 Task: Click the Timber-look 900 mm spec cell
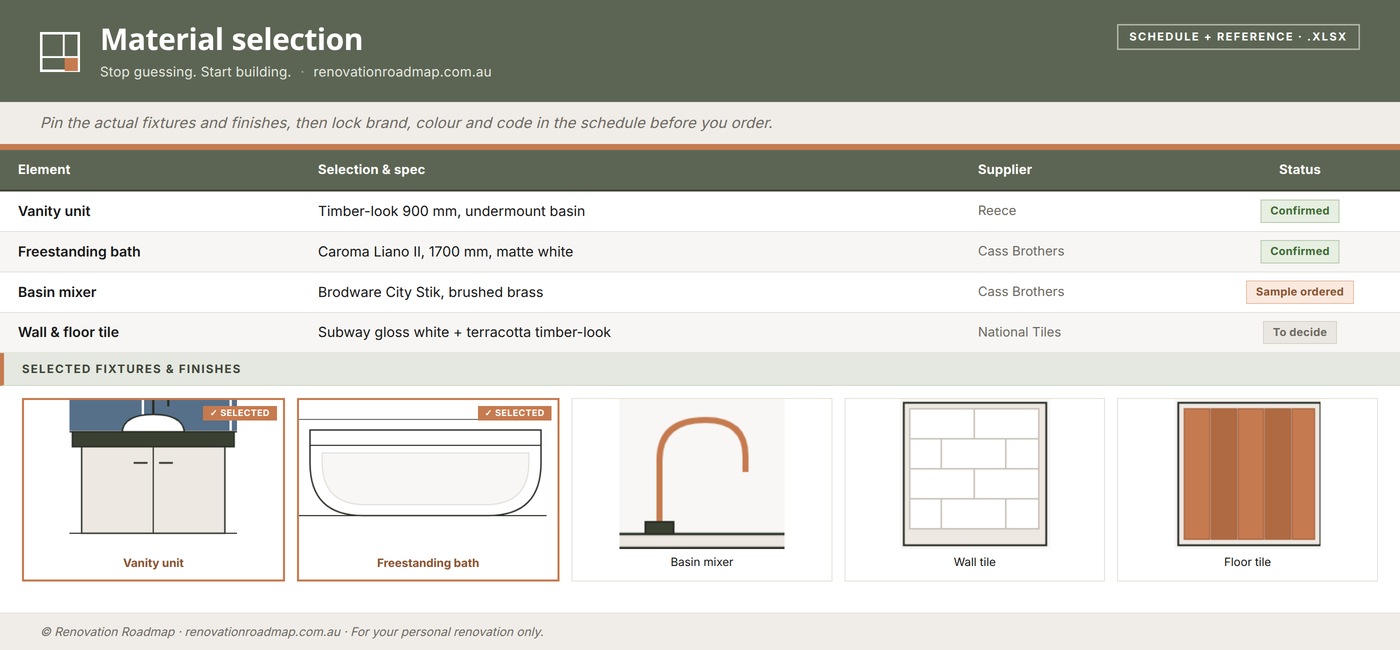(451, 211)
